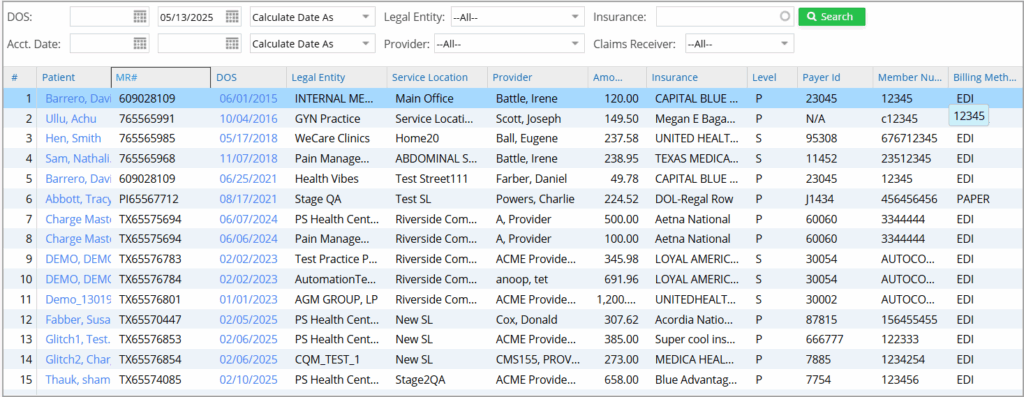Open patient link Demo_13019
Image resolution: width=1024 pixels, height=397 pixels.
[x=78, y=300]
